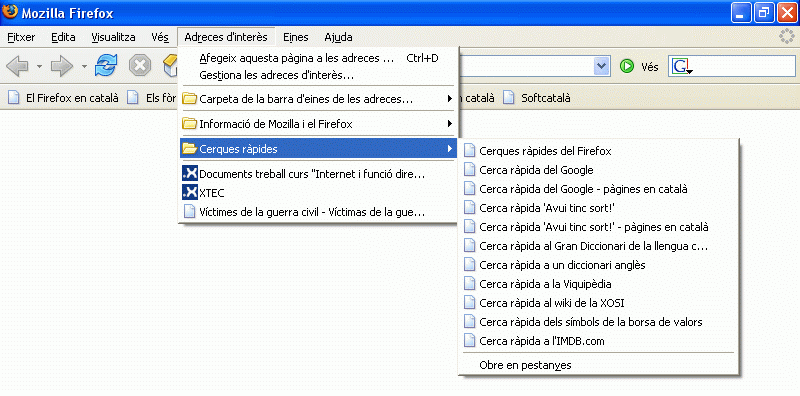Click the Back navigation arrow
This screenshot has width=800, height=396.
coord(17,67)
